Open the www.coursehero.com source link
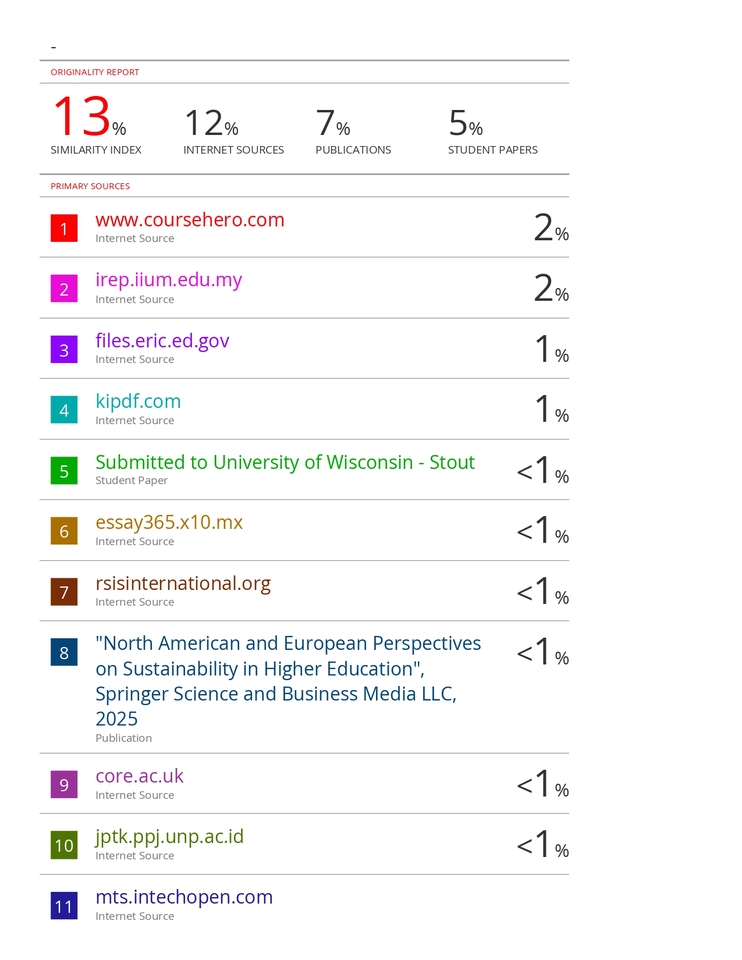Viewport: 742px width, 960px height. [190, 220]
